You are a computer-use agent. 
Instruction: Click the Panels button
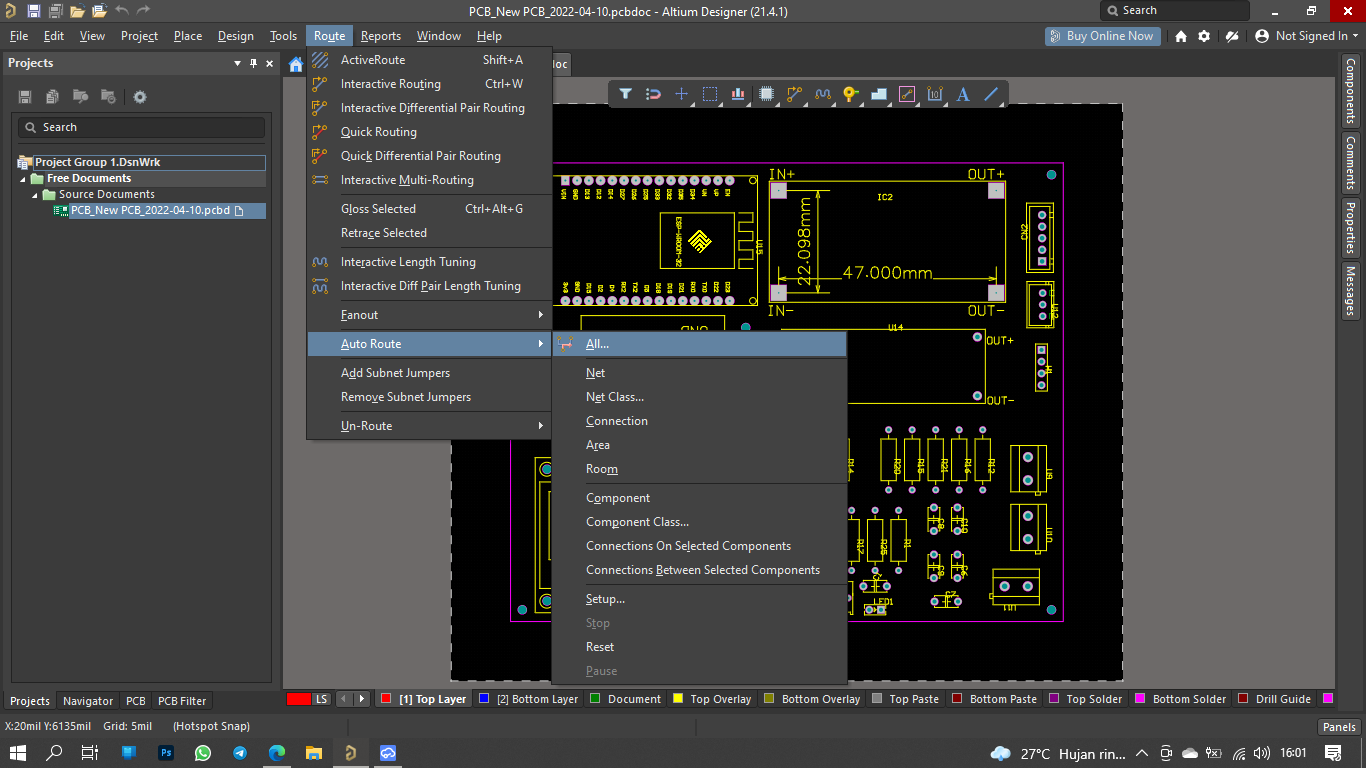pyautogui.click(x=1339, y=727)
